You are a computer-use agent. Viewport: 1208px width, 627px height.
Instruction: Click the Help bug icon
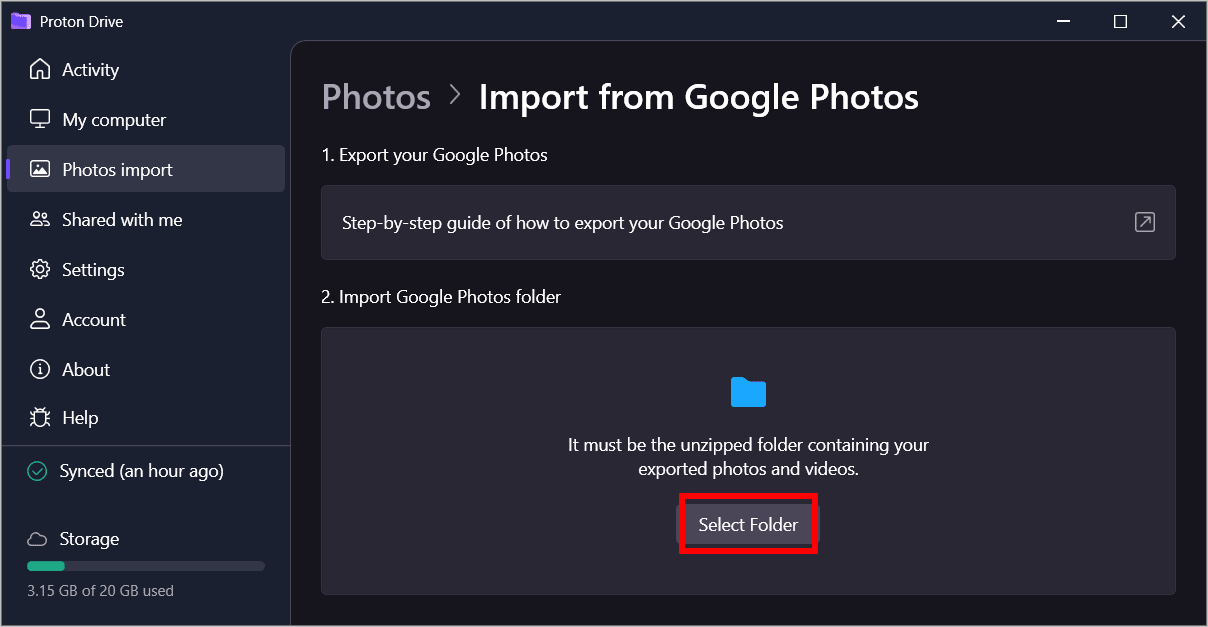click(40, 417)
